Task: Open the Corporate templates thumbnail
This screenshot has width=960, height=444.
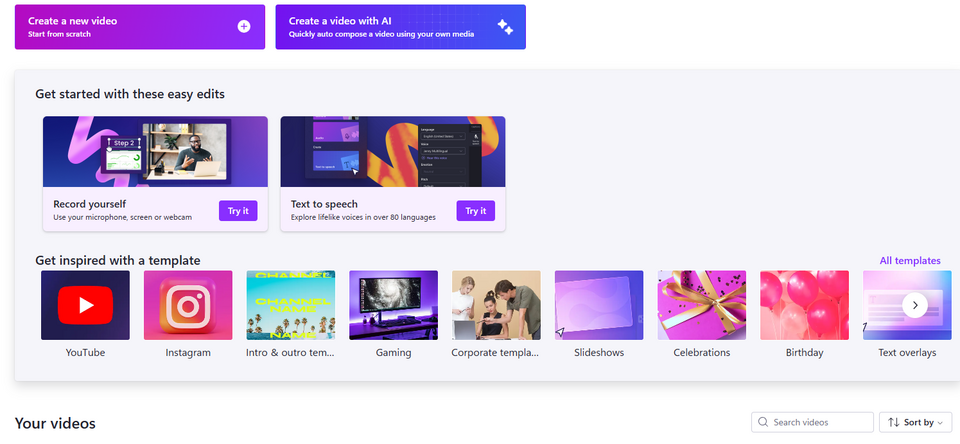Action: [496, 305]
